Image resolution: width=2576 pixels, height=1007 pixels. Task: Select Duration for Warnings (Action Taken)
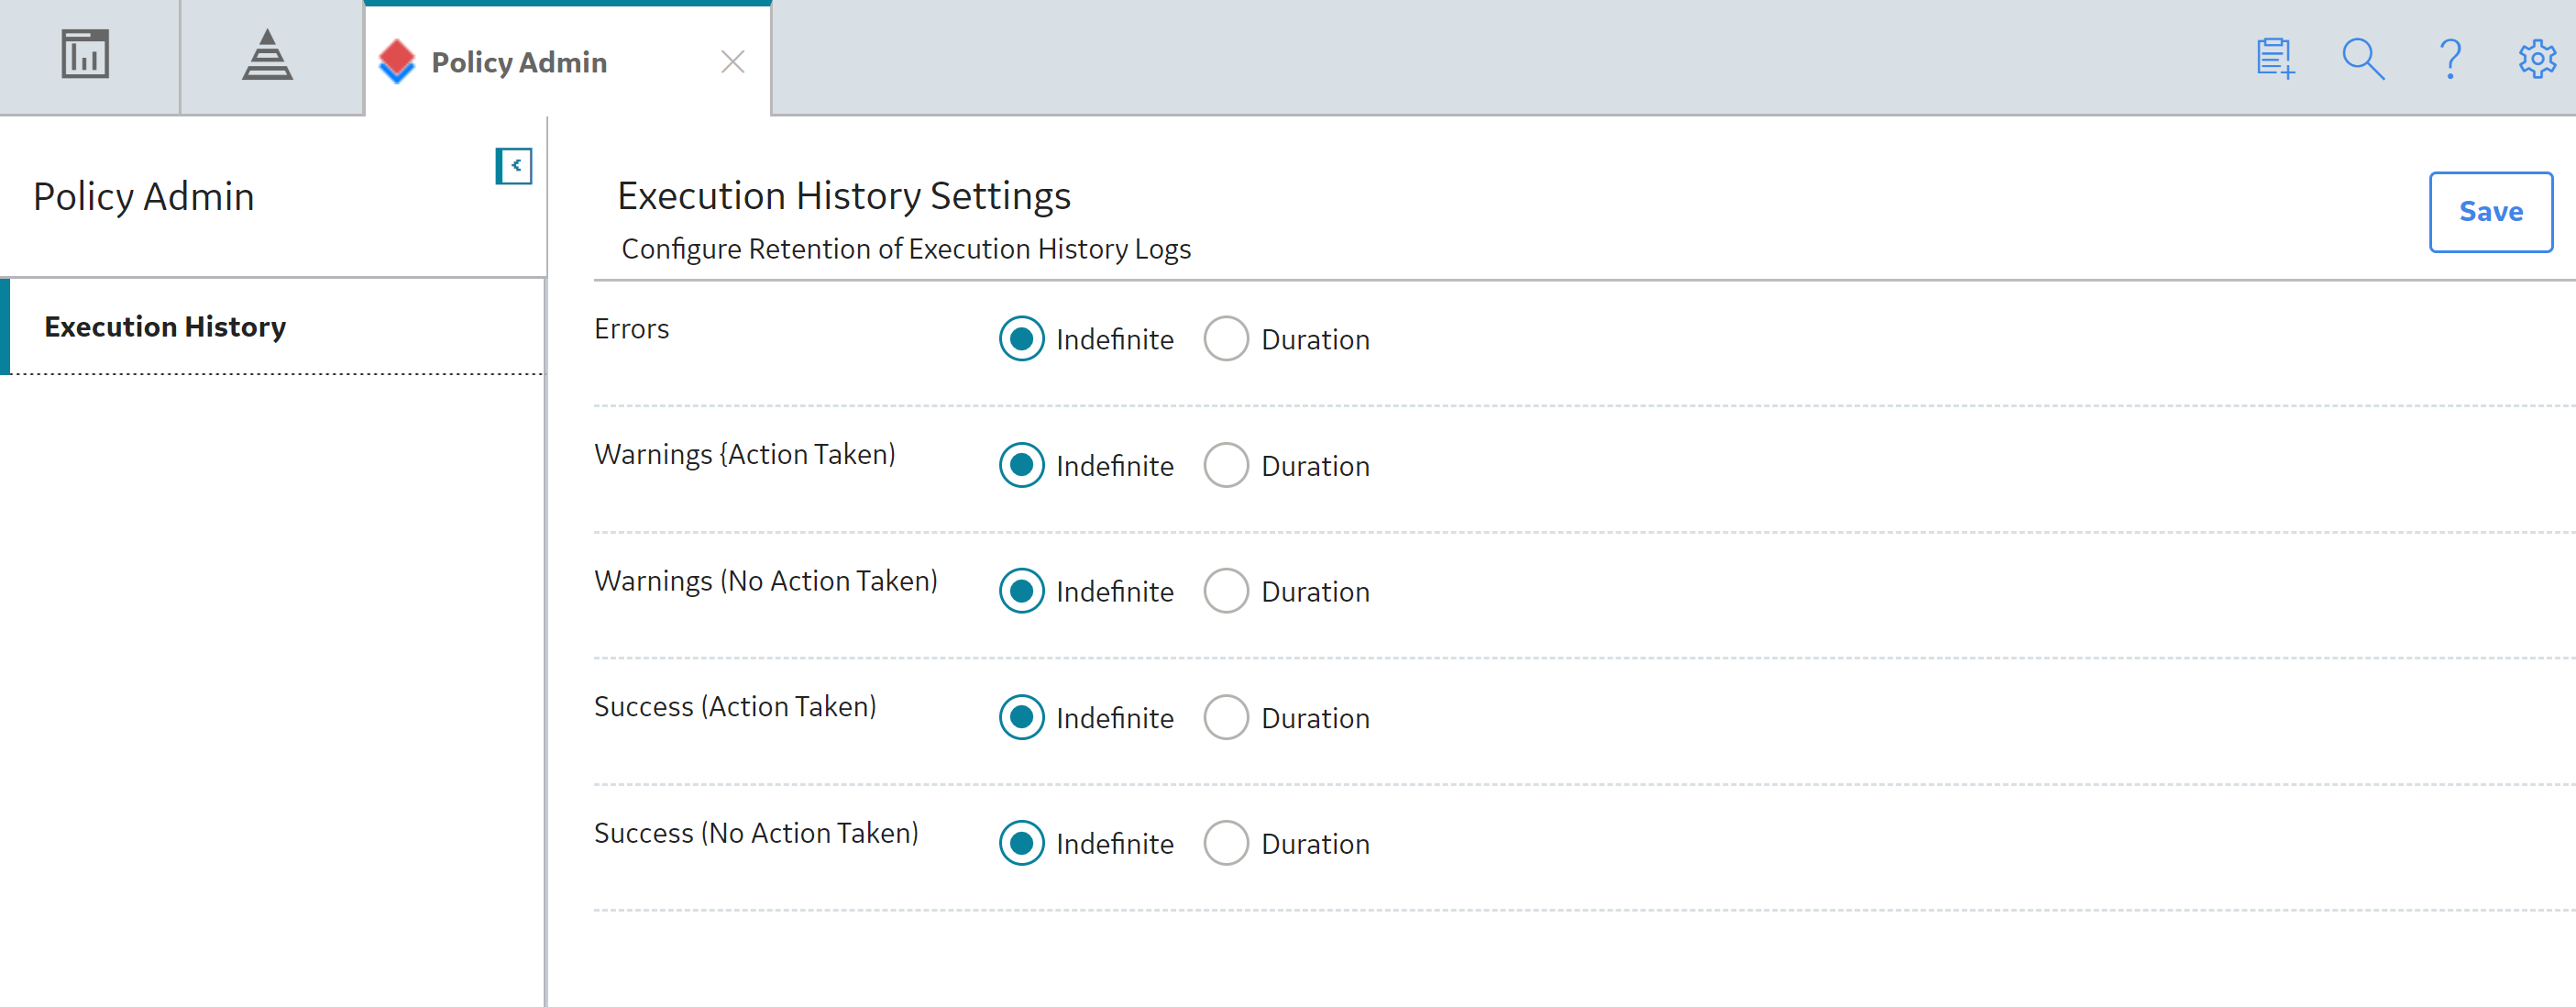coord(1226,465)
